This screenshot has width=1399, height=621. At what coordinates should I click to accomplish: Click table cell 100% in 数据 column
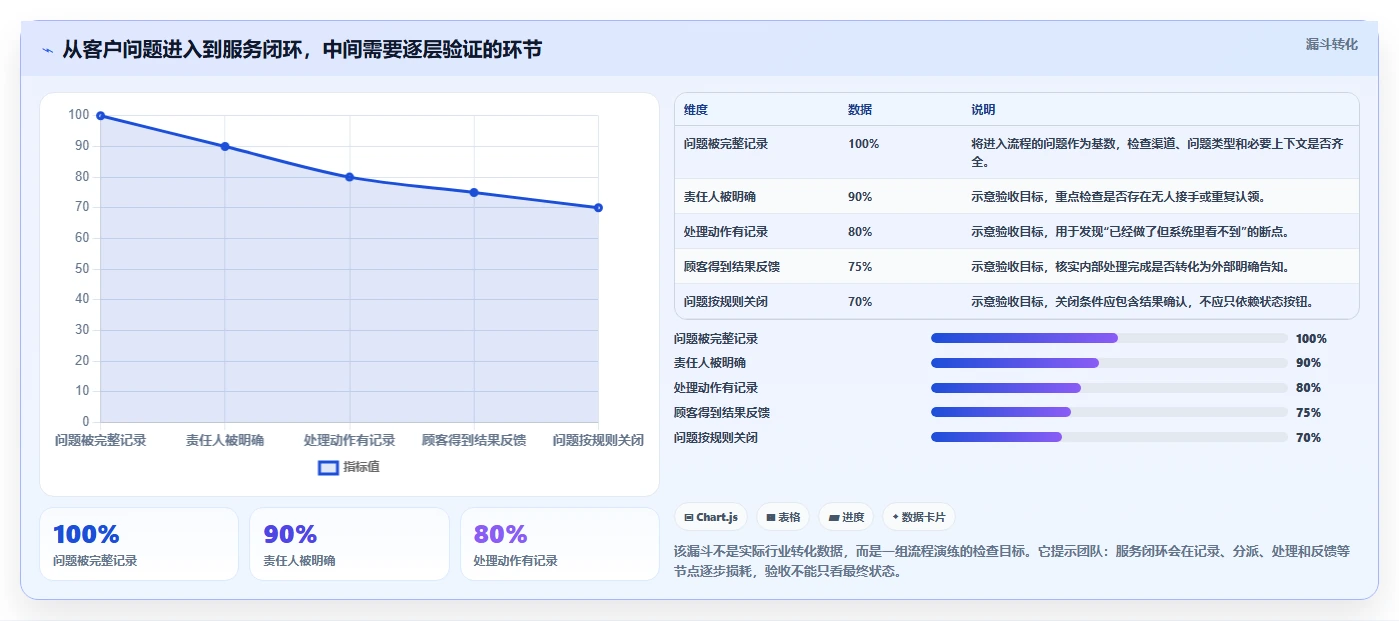863,144
